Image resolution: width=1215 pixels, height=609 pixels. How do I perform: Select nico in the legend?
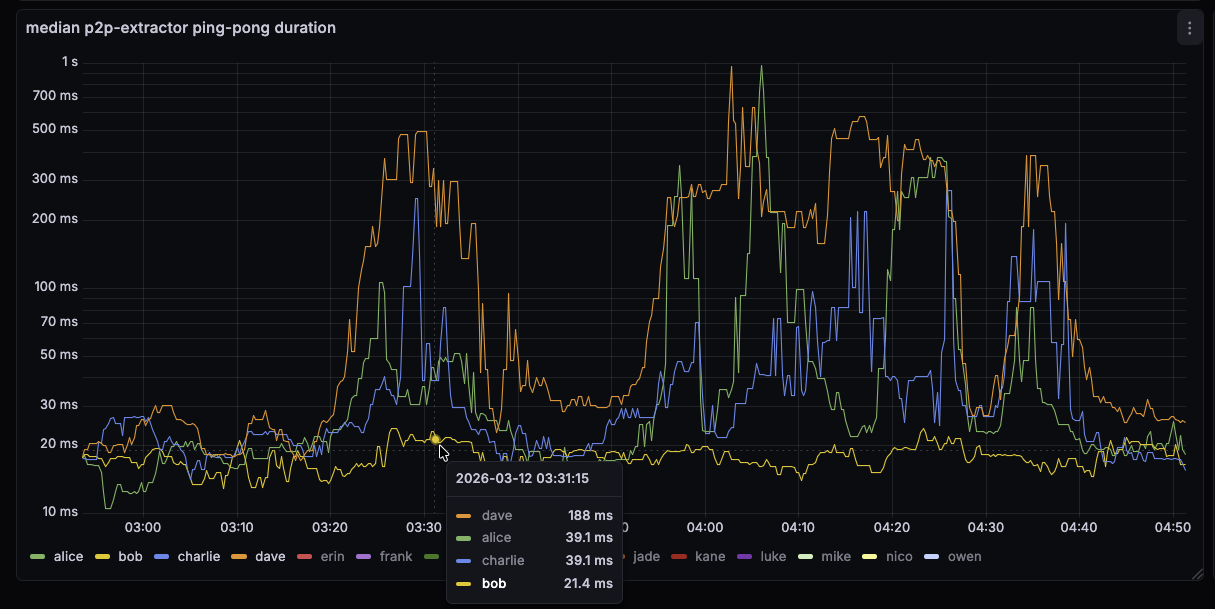pos(899,556)
